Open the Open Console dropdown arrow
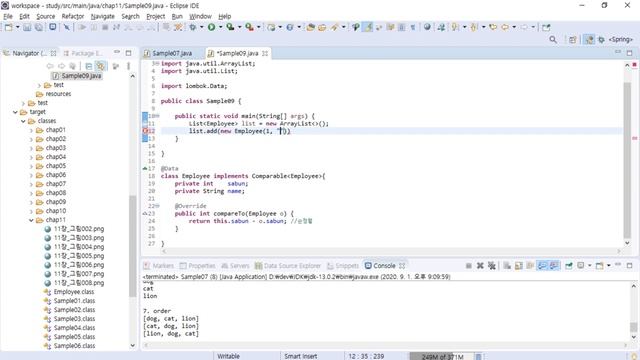640x360 pixels. coord(608,266)
